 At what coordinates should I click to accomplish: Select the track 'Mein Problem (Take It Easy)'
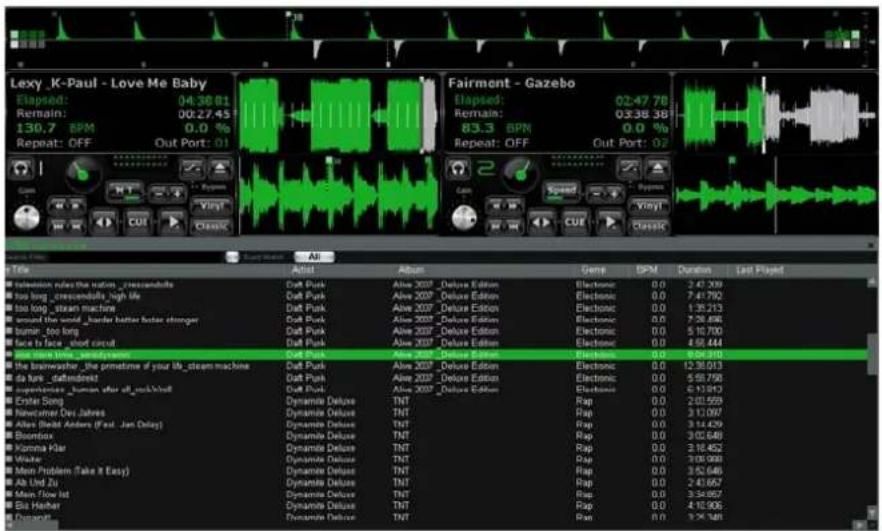(x=72, y=471)
